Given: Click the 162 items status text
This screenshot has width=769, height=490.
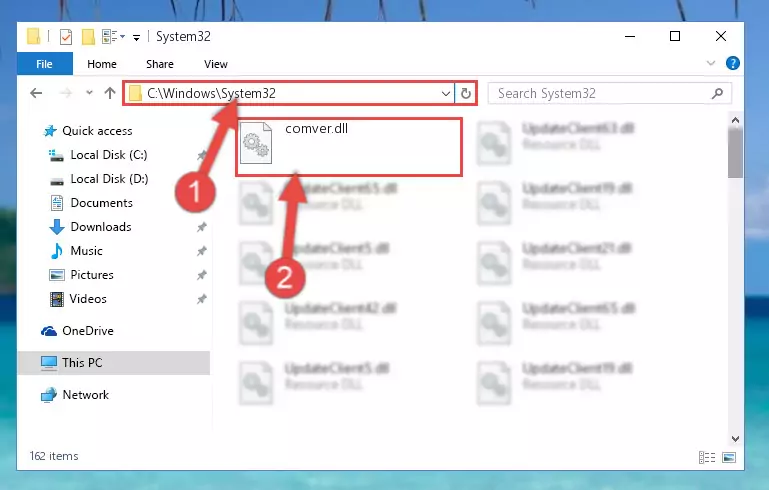Looking at the screenshot, I should pyautogui.click(x=54, y=456).
